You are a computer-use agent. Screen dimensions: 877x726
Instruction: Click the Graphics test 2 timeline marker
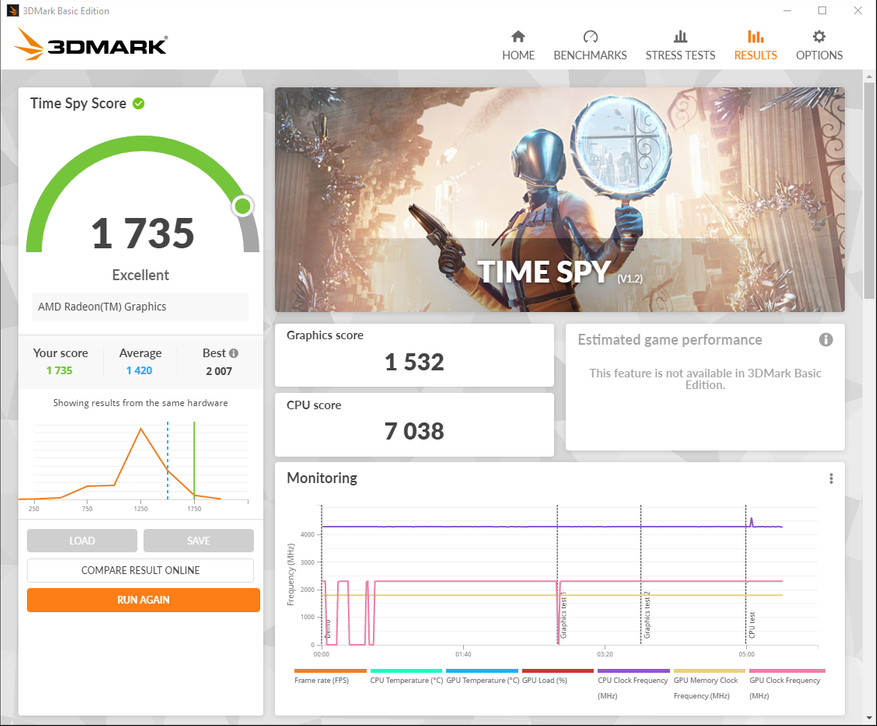pyautogui.click(x=647, y=615)
